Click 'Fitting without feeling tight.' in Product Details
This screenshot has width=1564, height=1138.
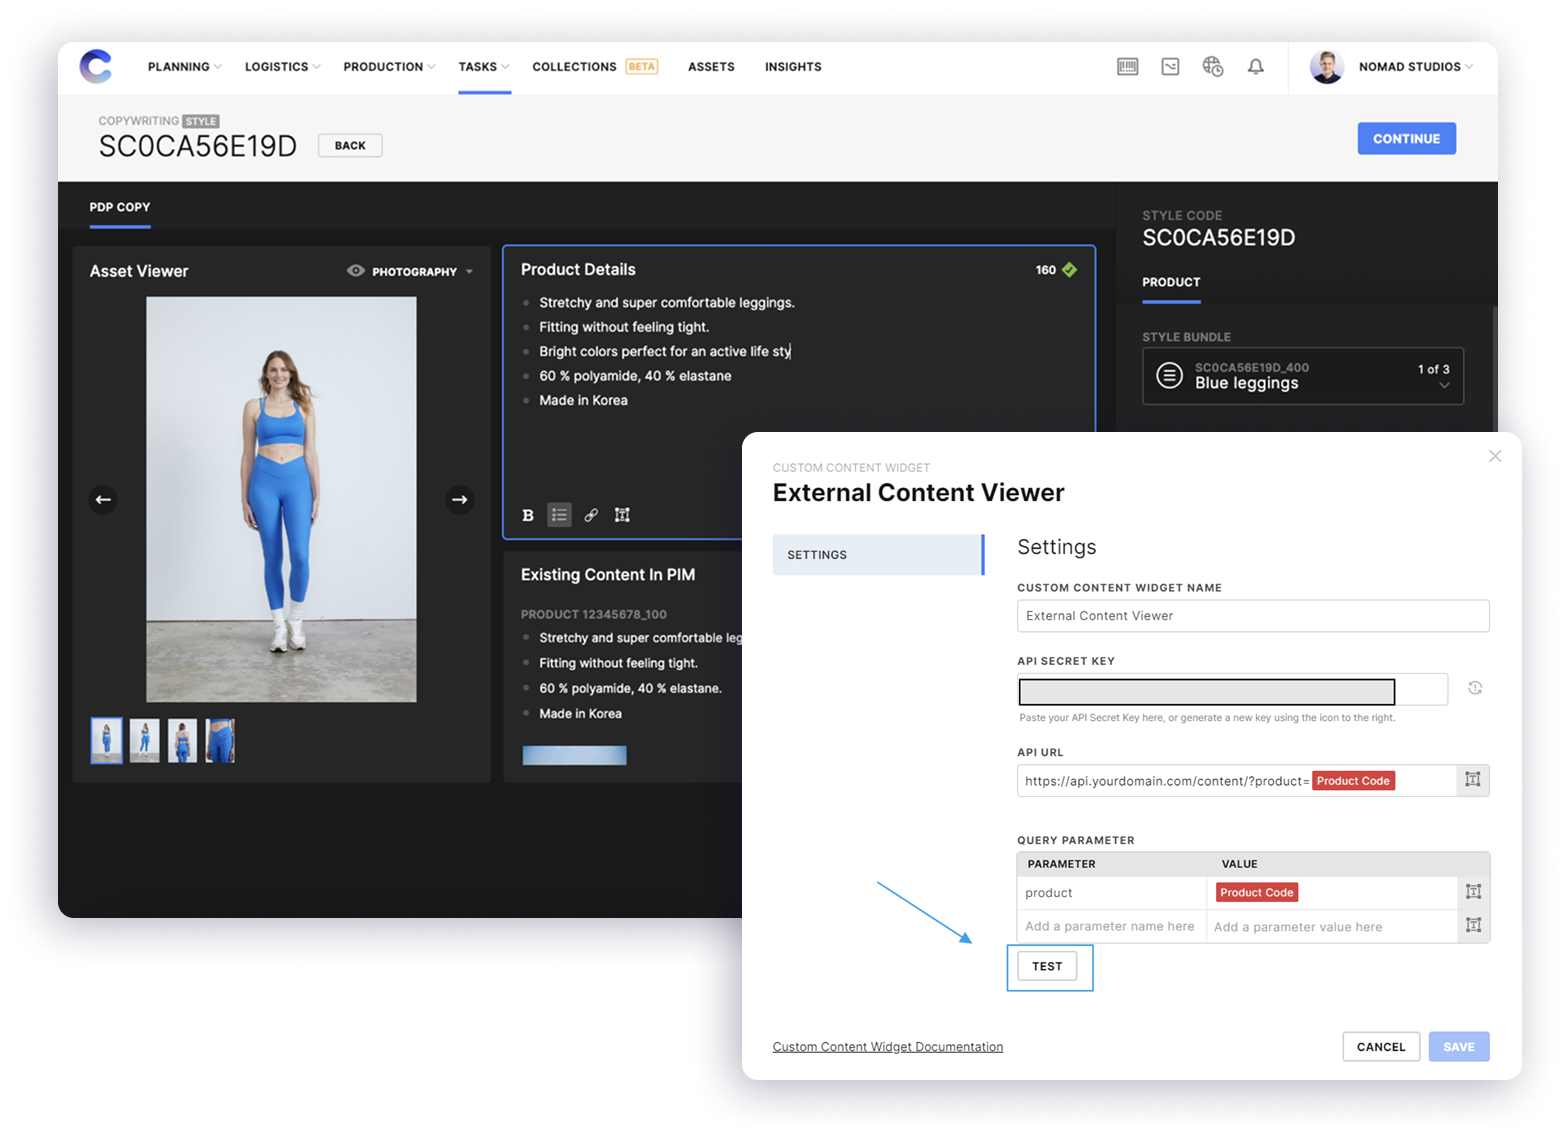coord(624,327)
